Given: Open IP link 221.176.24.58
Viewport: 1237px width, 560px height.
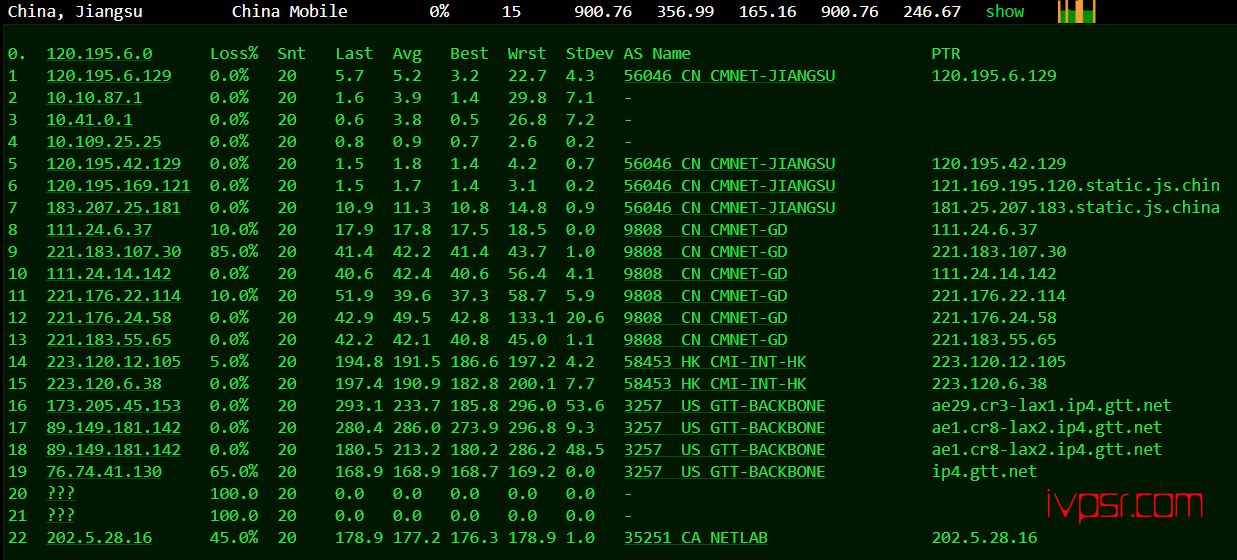Looking at the screenshot, I should click(109, 318).
